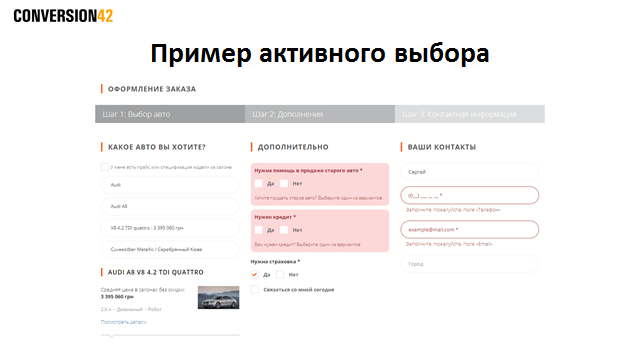The width and height of the screenshot is (640, 360).
Task: Click the heading 'ОФОРМЛЕНИЕ ЗАКАЗА'
Action: pyautogui.click(x=152, y=89)
